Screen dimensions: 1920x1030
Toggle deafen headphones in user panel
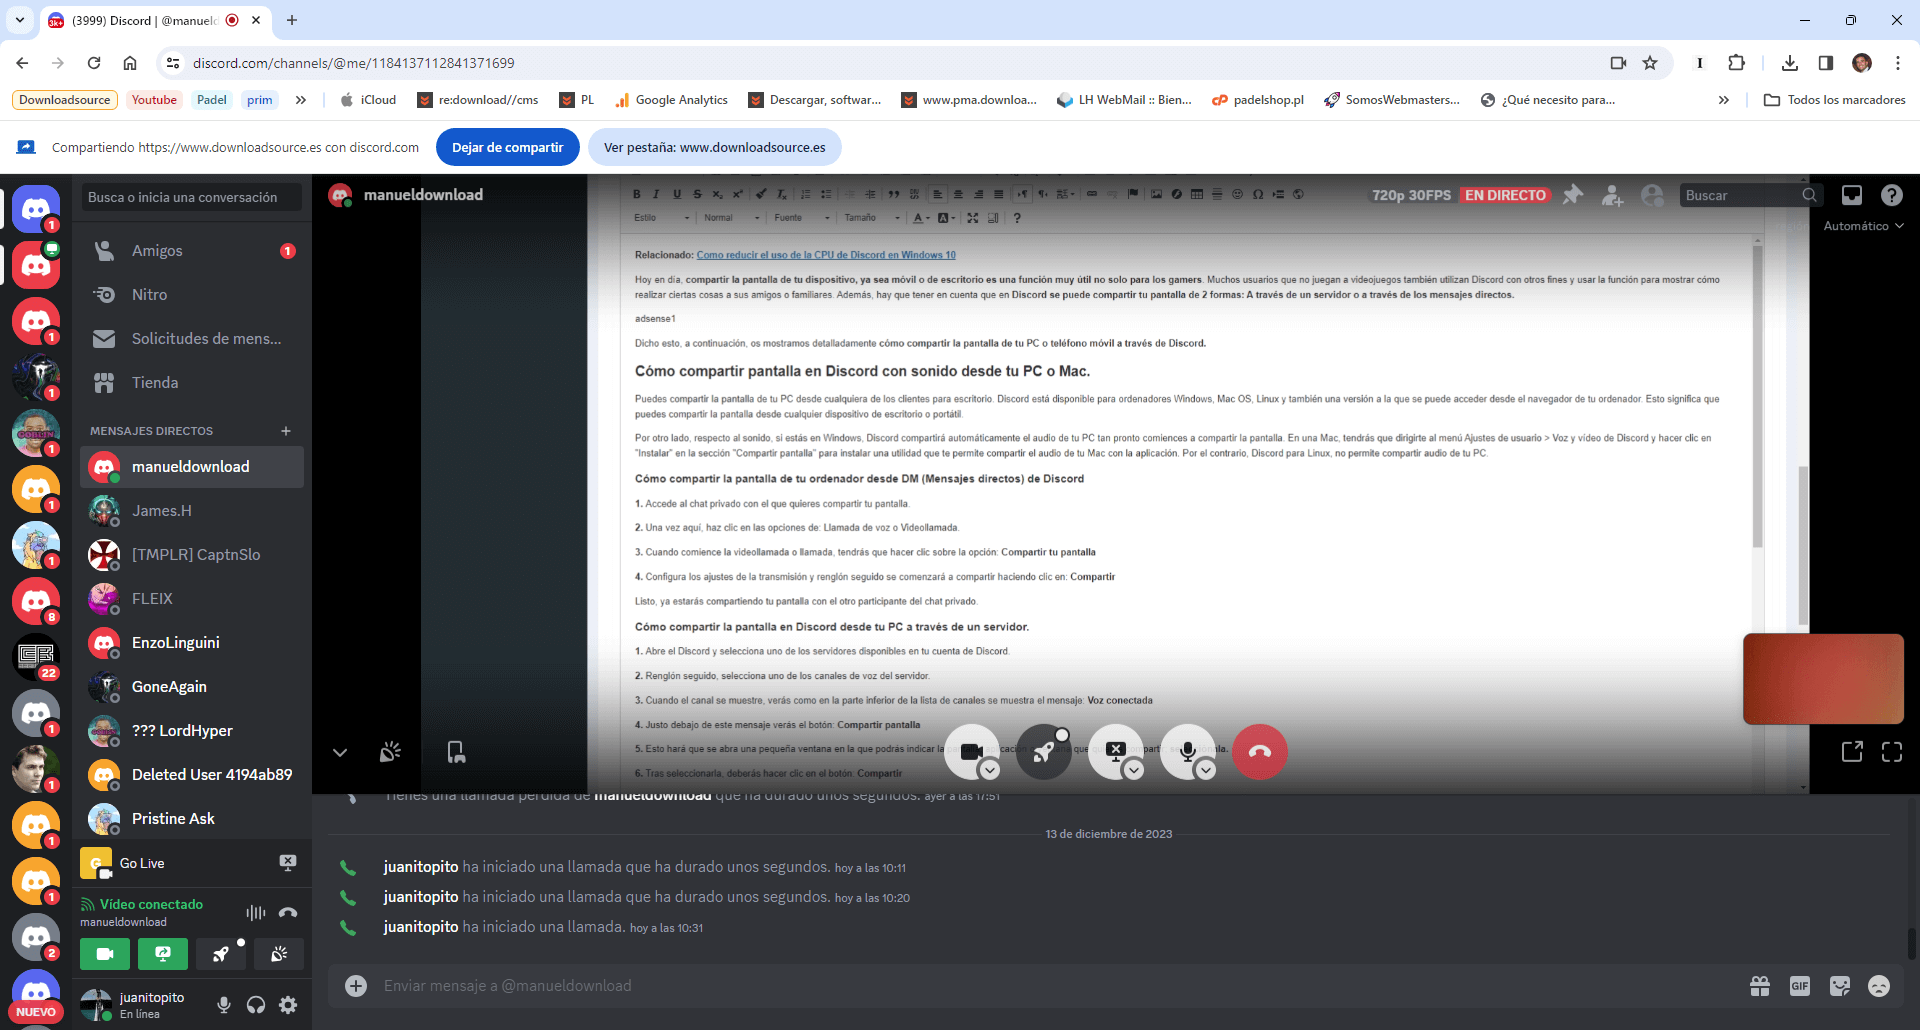[256, 1005]
